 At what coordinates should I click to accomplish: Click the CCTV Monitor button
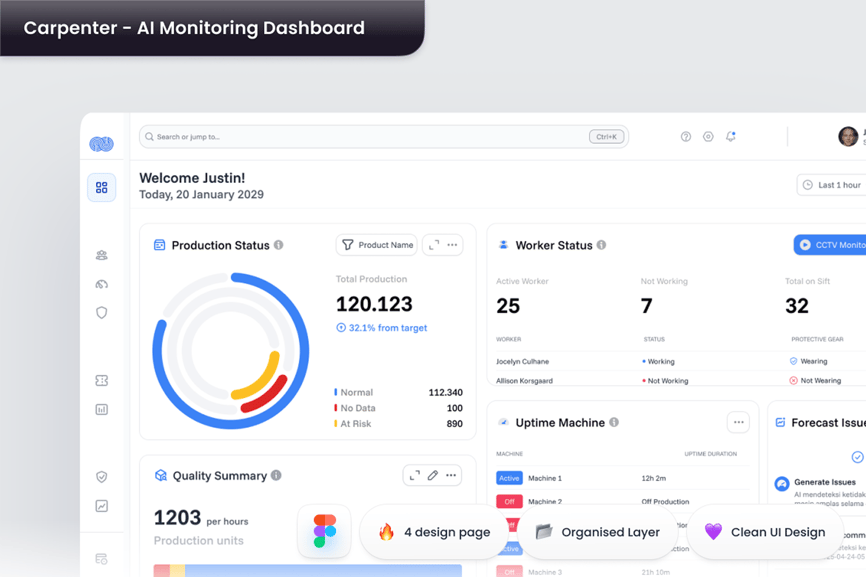click(830, 245)
